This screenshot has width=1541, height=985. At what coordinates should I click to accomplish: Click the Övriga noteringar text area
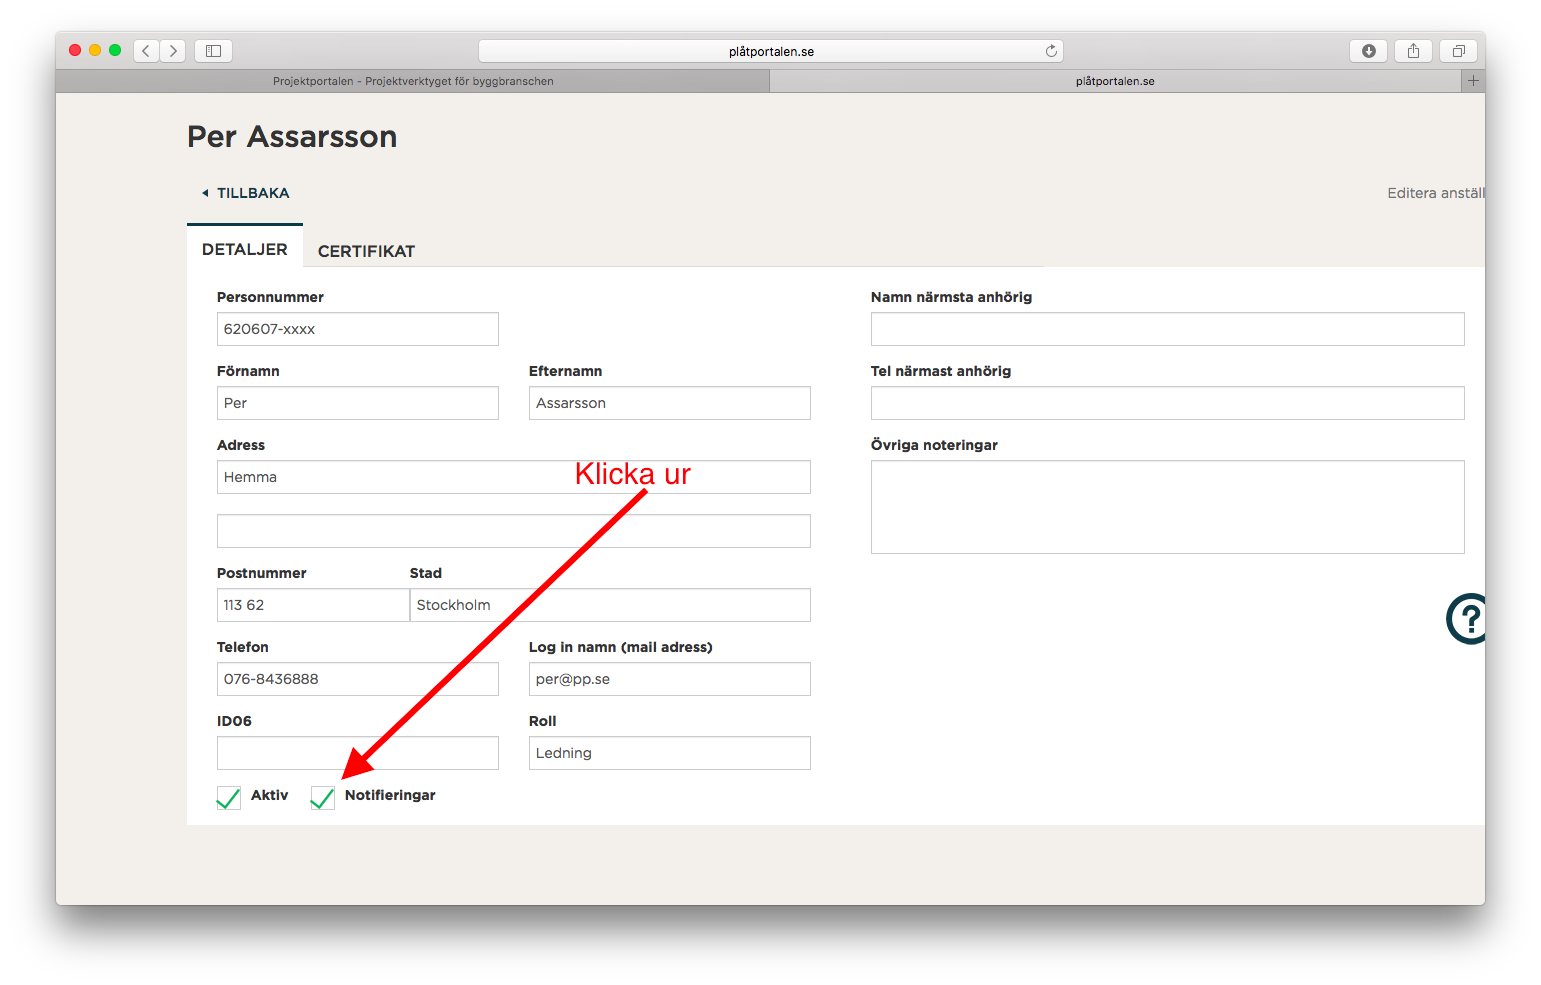click(x=1168, y=507)
